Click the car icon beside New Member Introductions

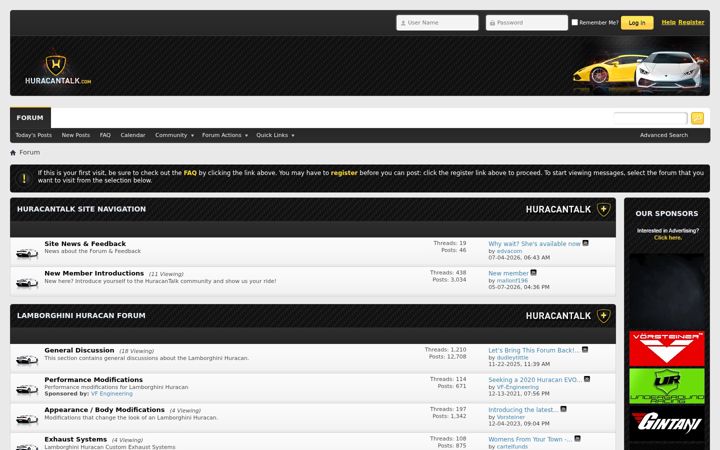tap(27, 282)
